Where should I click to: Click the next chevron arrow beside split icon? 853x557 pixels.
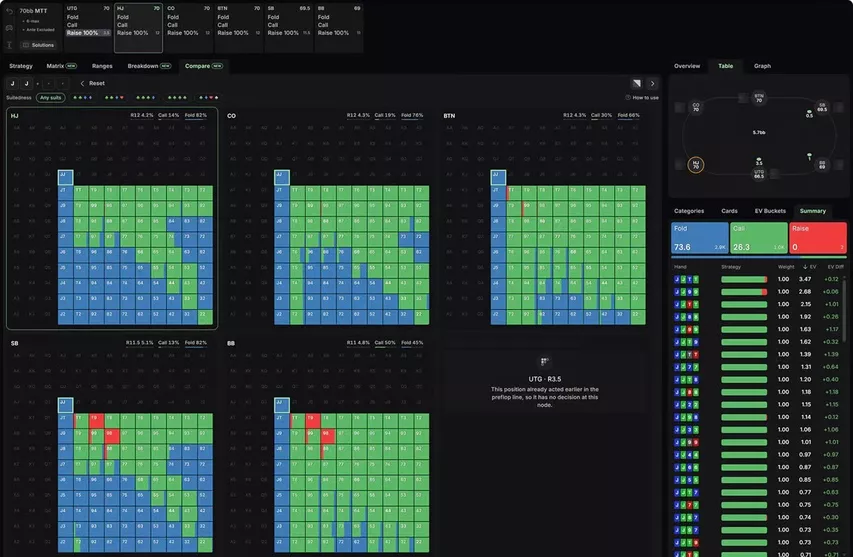pyautogui.click(x=652, y=83)
